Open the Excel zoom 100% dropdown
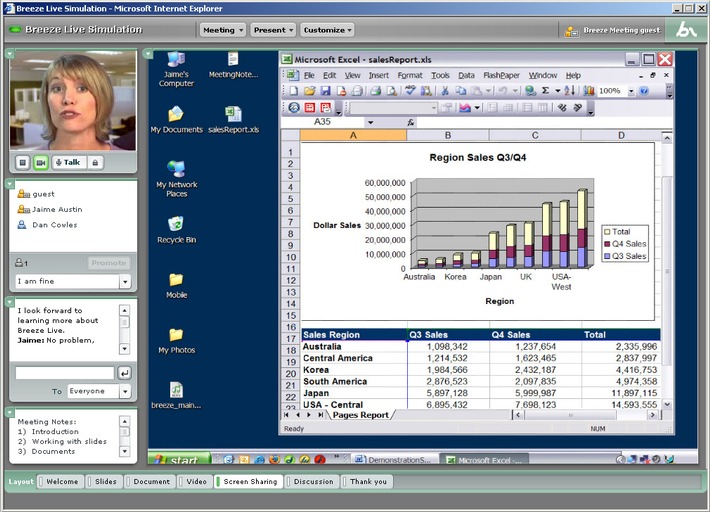This screenshot has height=512, width=710. click(631, 91)
